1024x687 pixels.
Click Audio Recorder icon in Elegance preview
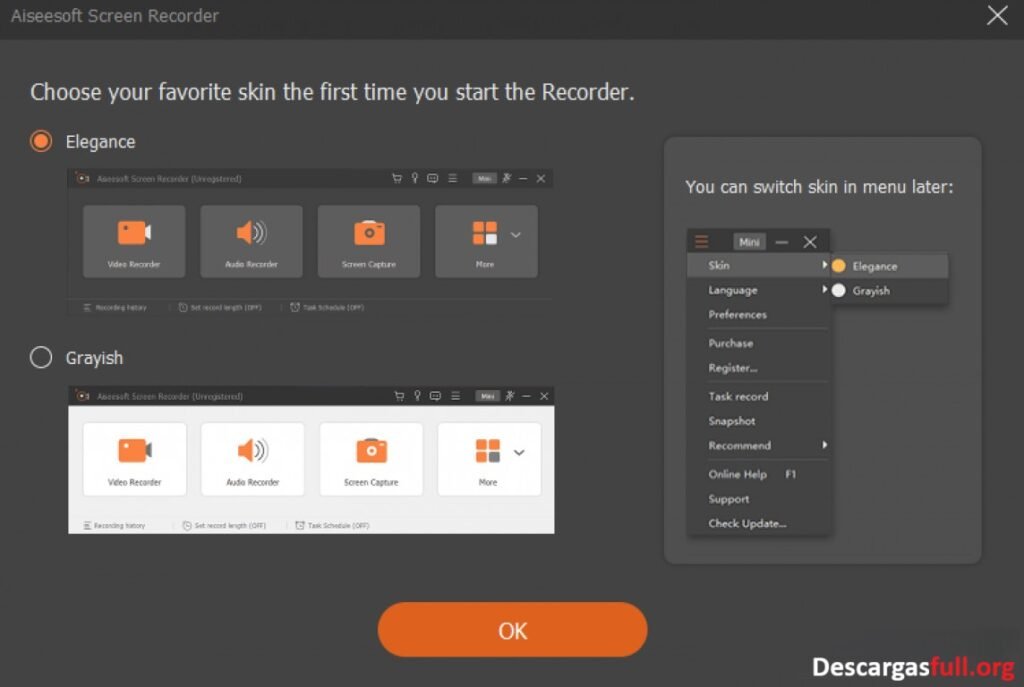click(251, 233)
